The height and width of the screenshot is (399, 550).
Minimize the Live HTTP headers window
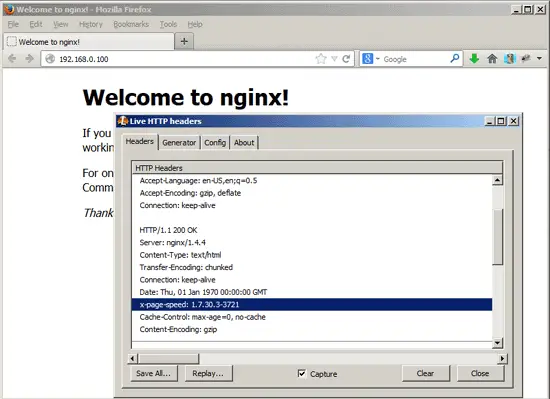click(490, 121)
